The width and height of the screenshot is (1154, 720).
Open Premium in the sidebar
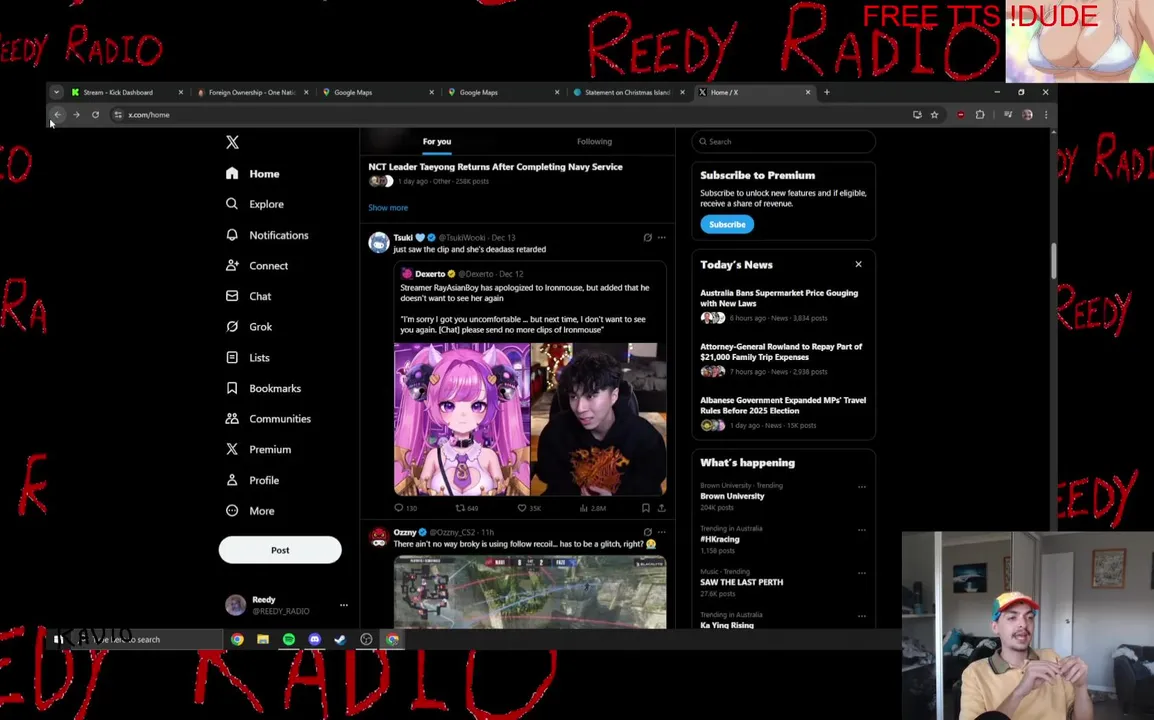click(258, 449)
